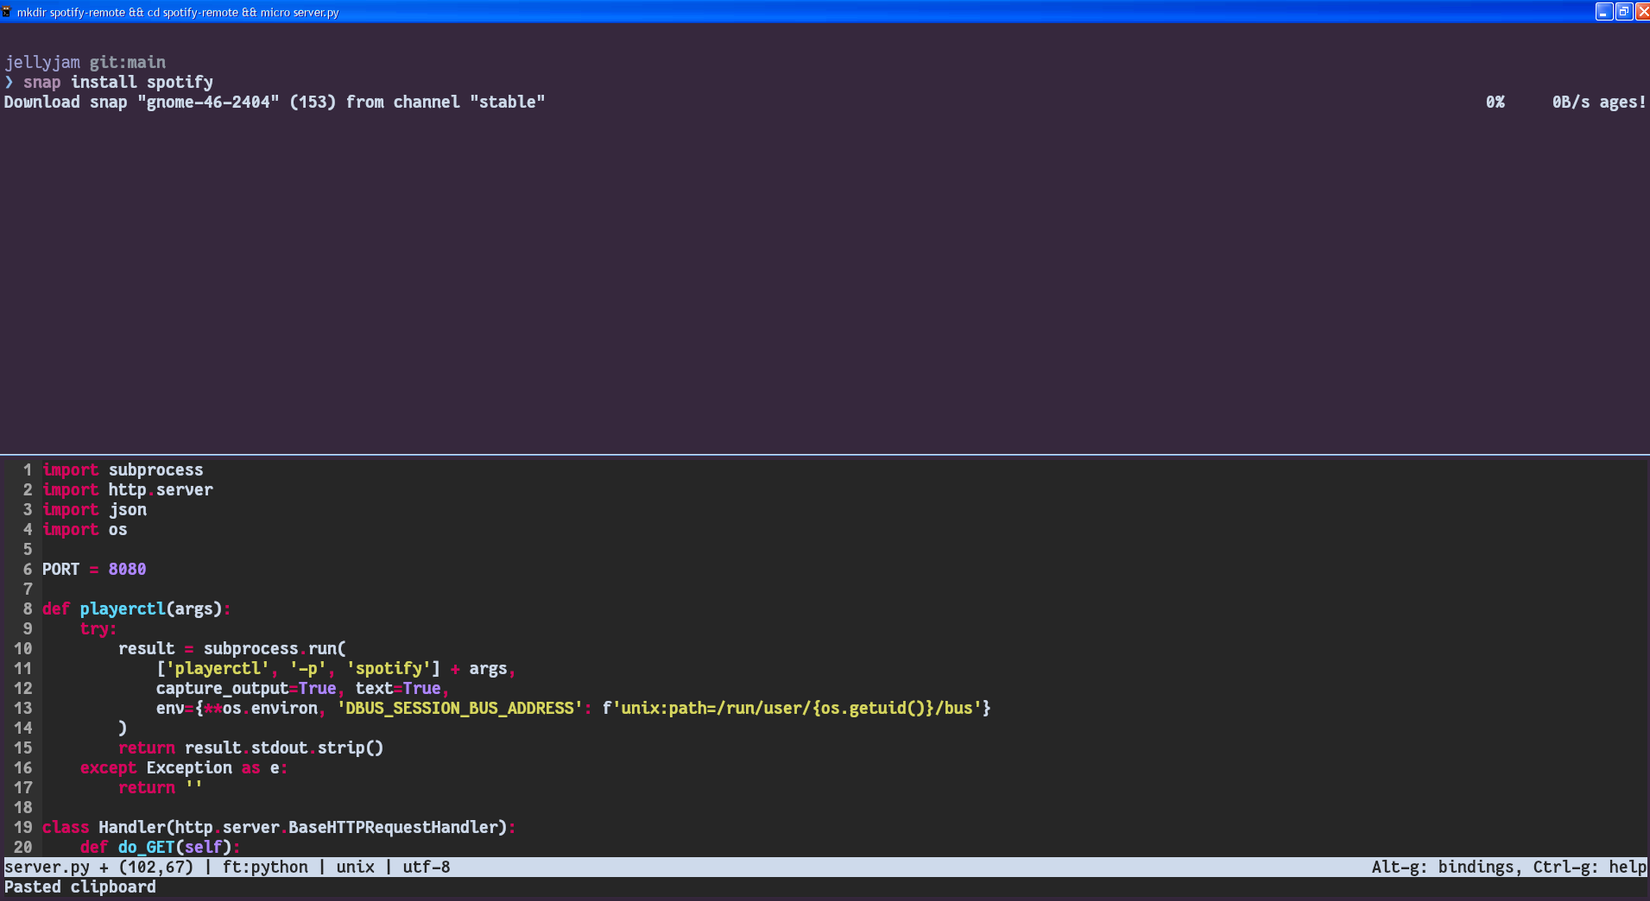Place cursor on "import subprocess" line
The image size is (1650, 901).
click(123, 470)
